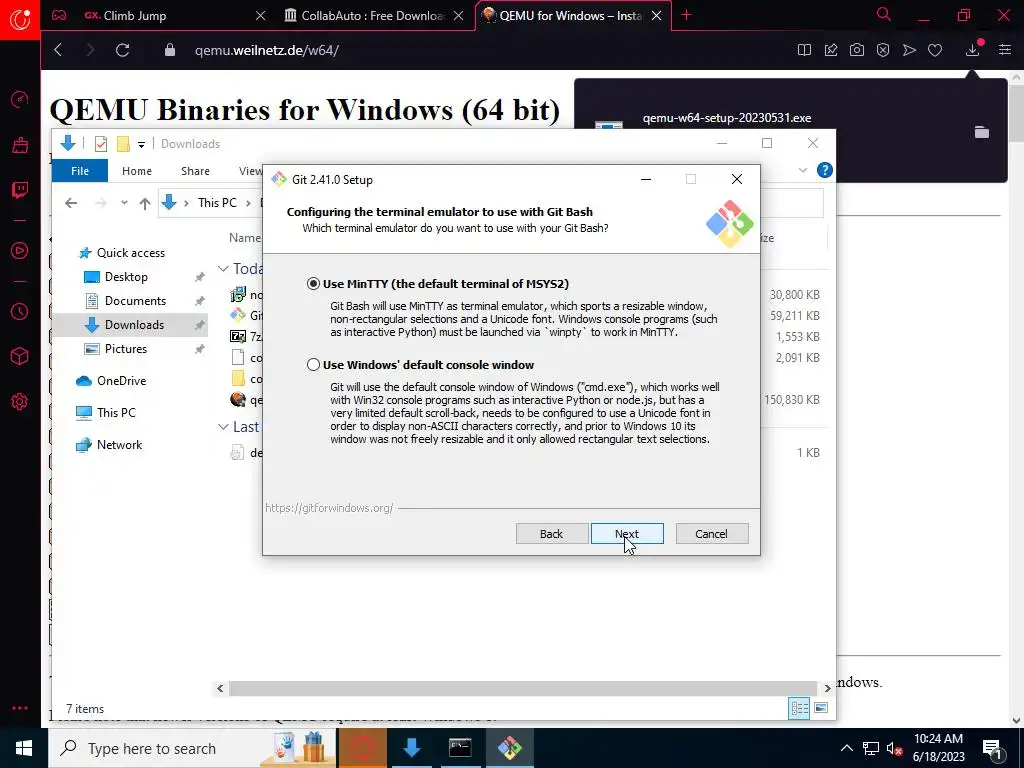Take snapshot with camera icon
This screenshot has height=768, width=1024.
click(856, 50)
